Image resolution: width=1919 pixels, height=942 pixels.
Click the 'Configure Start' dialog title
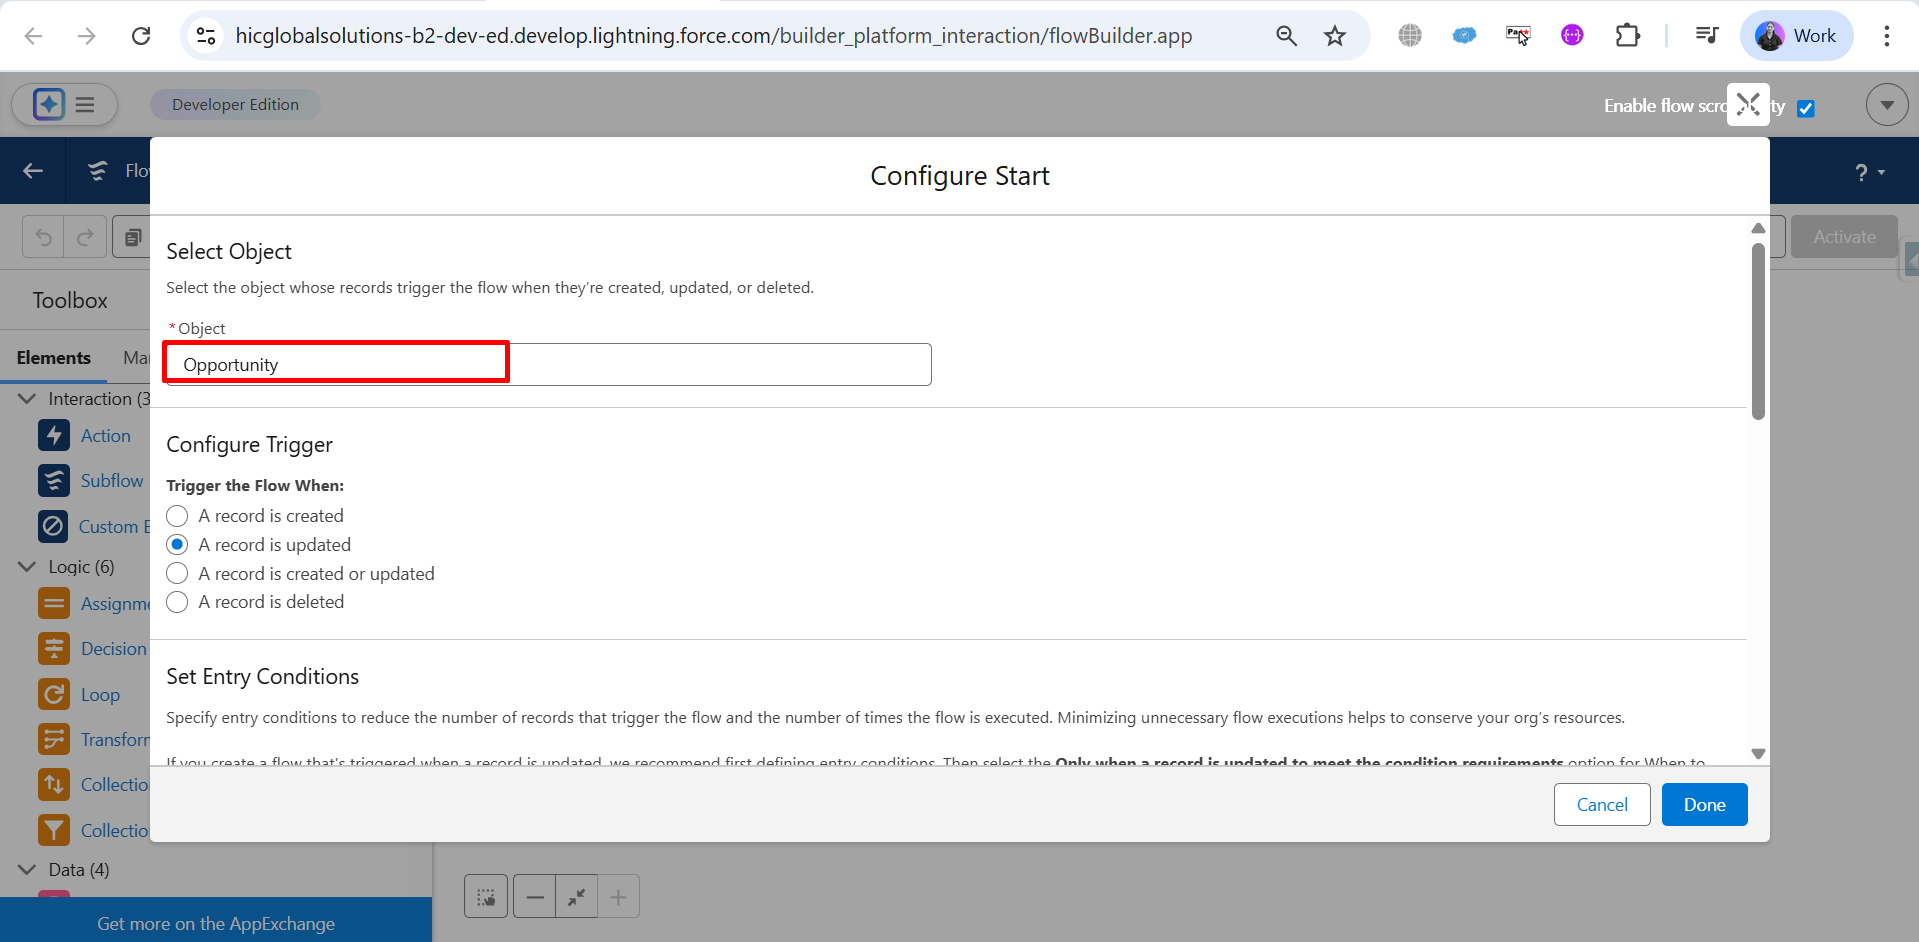960,176
